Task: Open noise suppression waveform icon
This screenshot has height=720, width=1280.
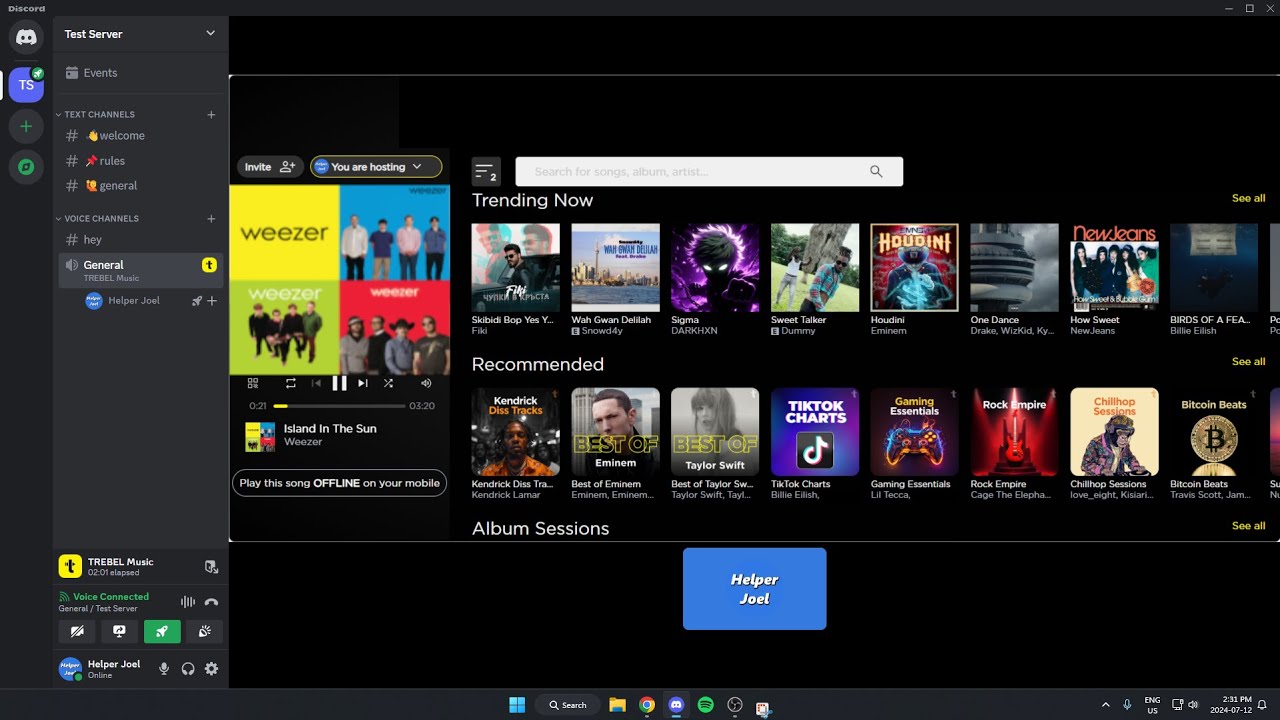Action: (x=187, y=602)
